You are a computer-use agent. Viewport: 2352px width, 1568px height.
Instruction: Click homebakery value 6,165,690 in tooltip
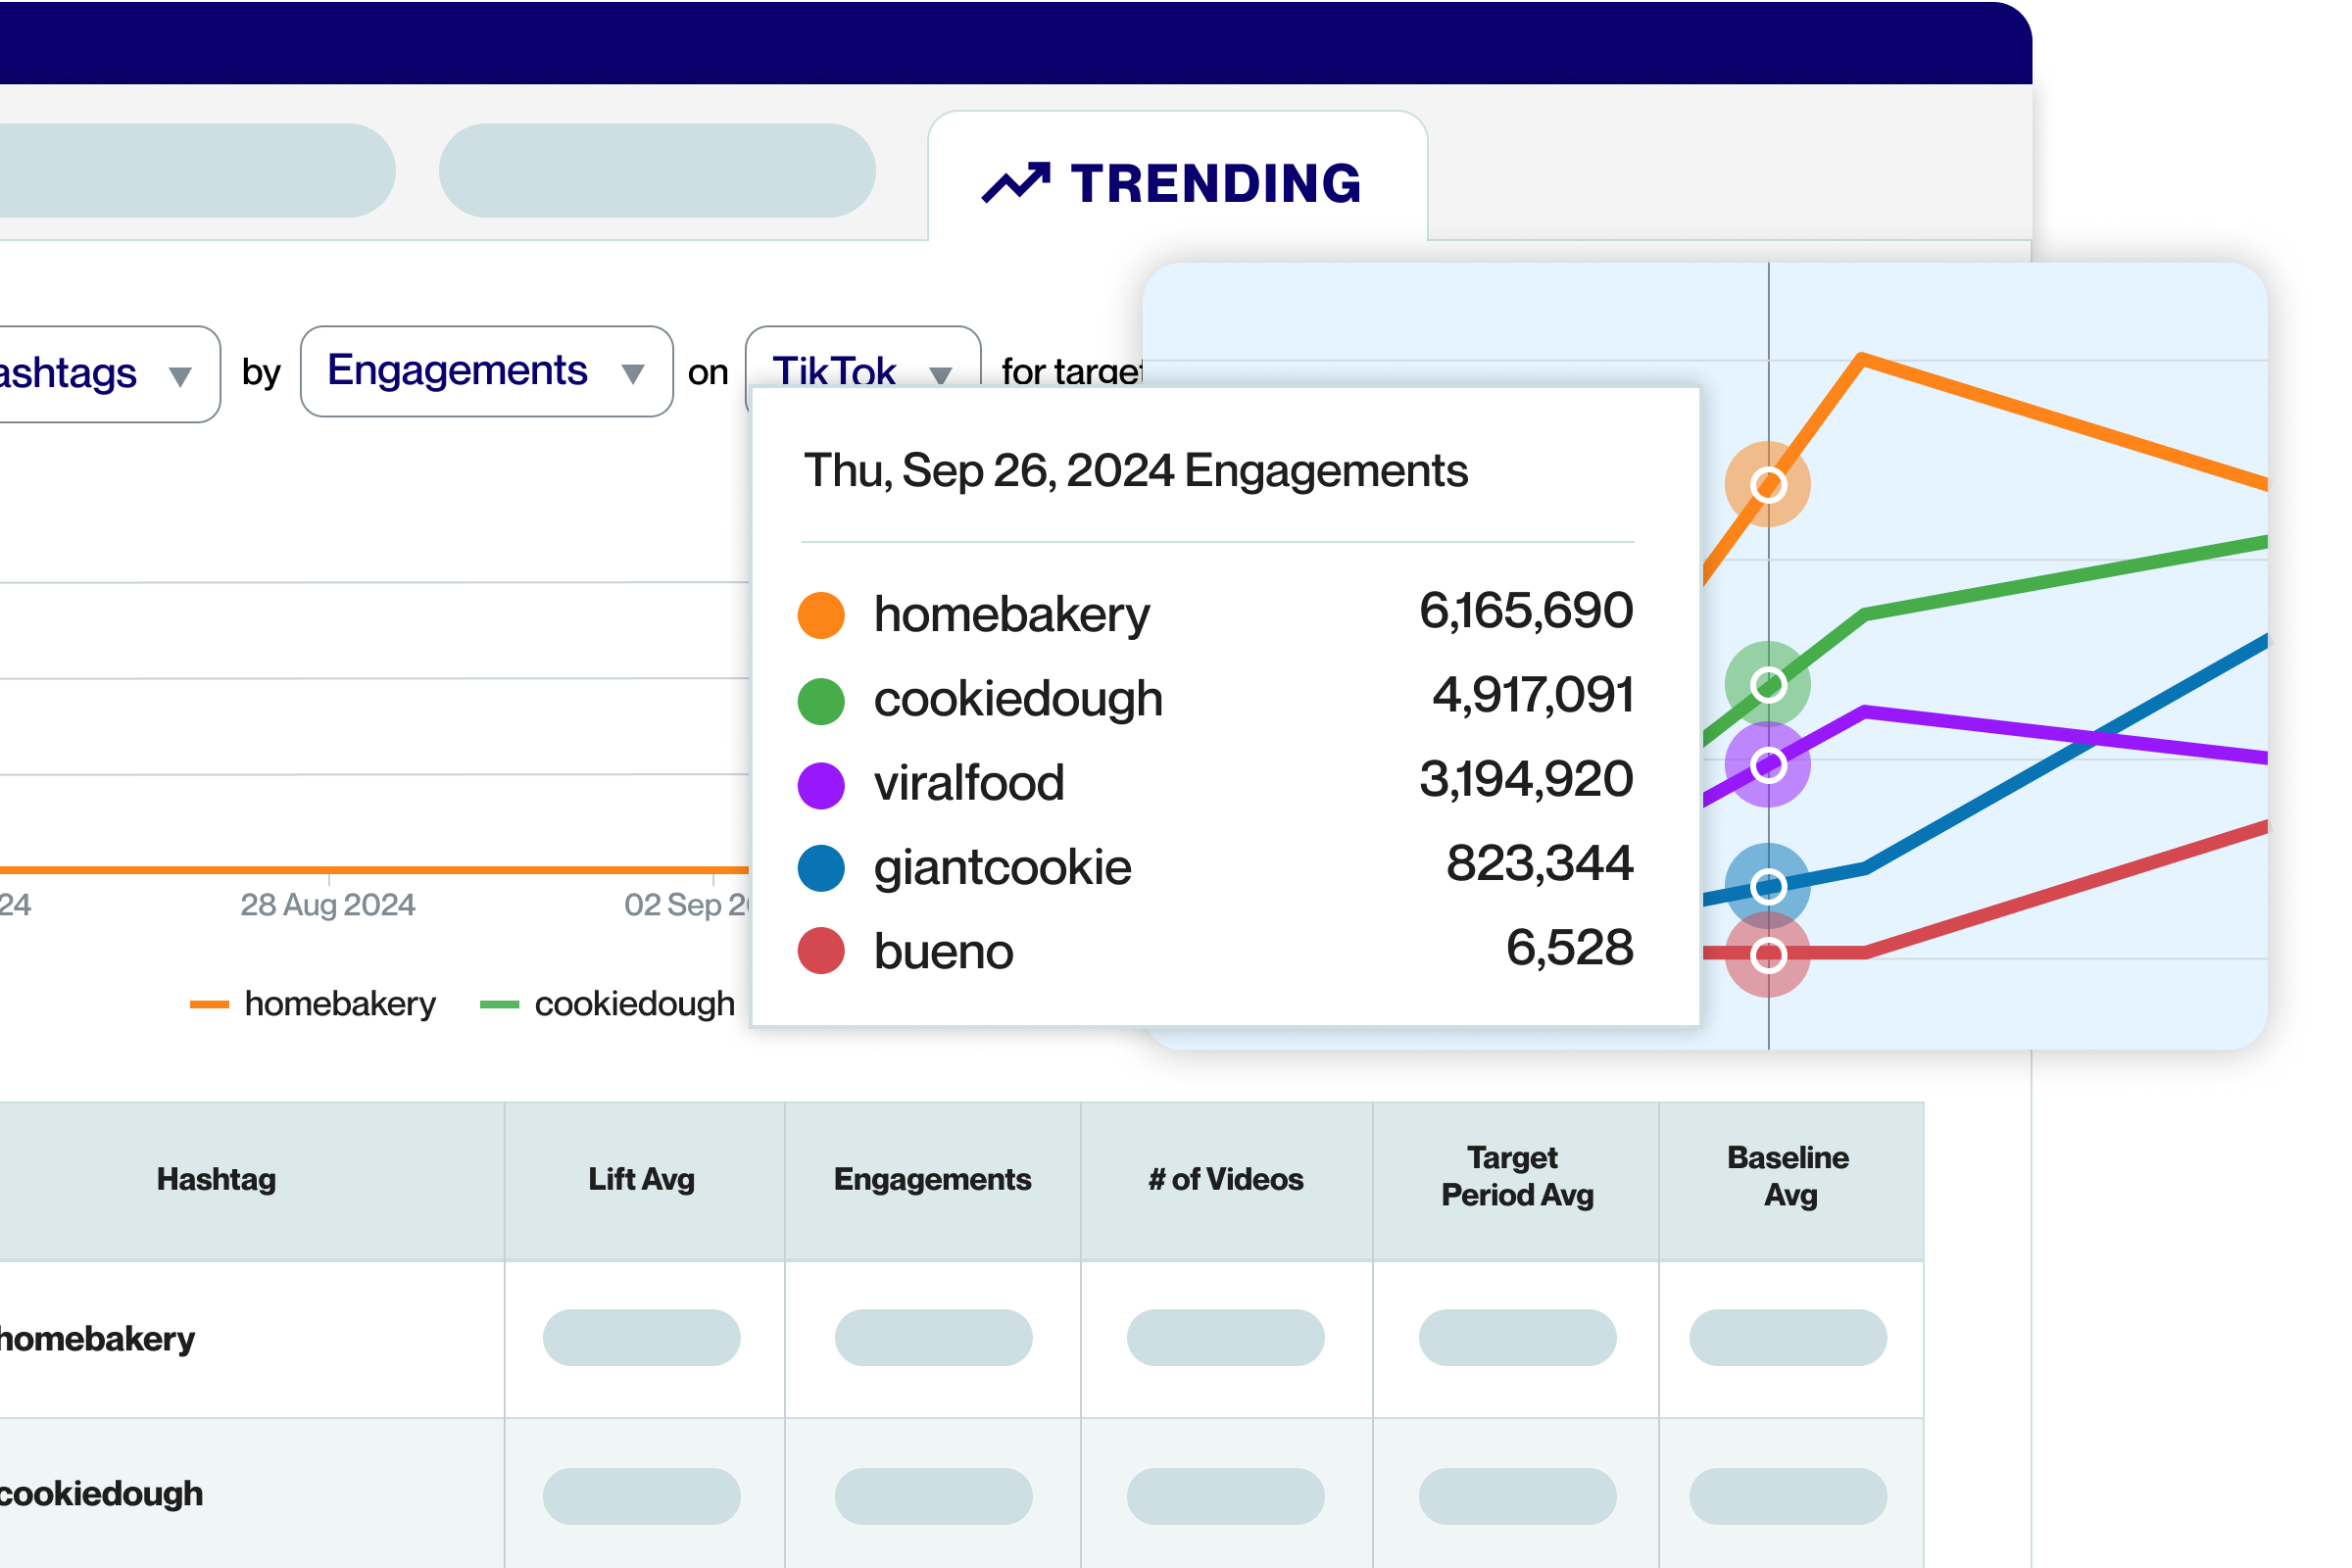pyautogui.click(x=1526, y=611)
